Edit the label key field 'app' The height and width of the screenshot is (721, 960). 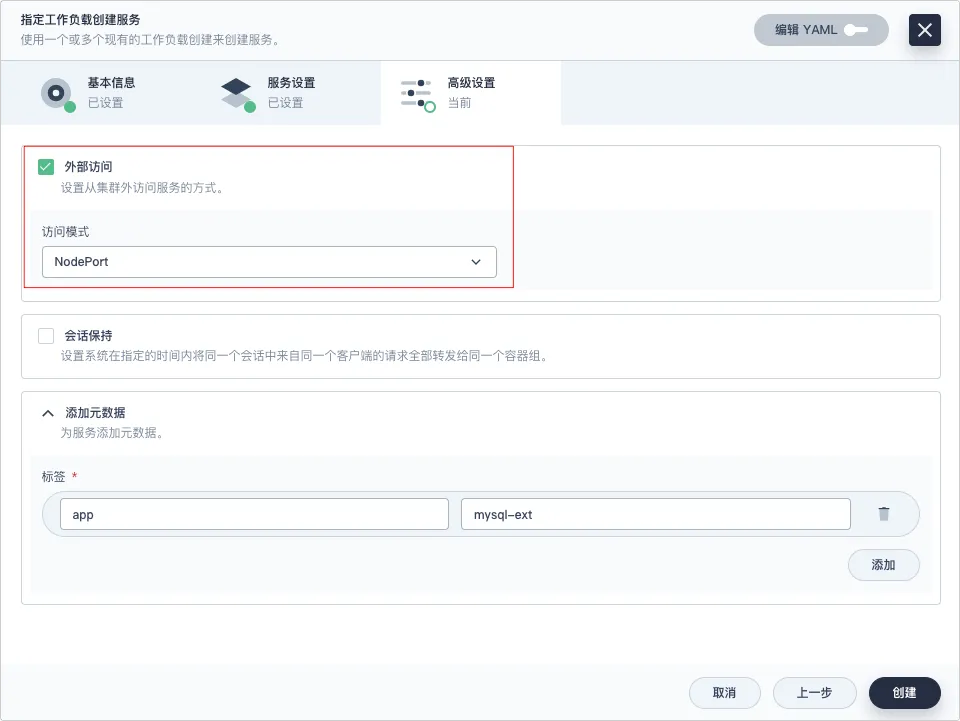point(254,514)
